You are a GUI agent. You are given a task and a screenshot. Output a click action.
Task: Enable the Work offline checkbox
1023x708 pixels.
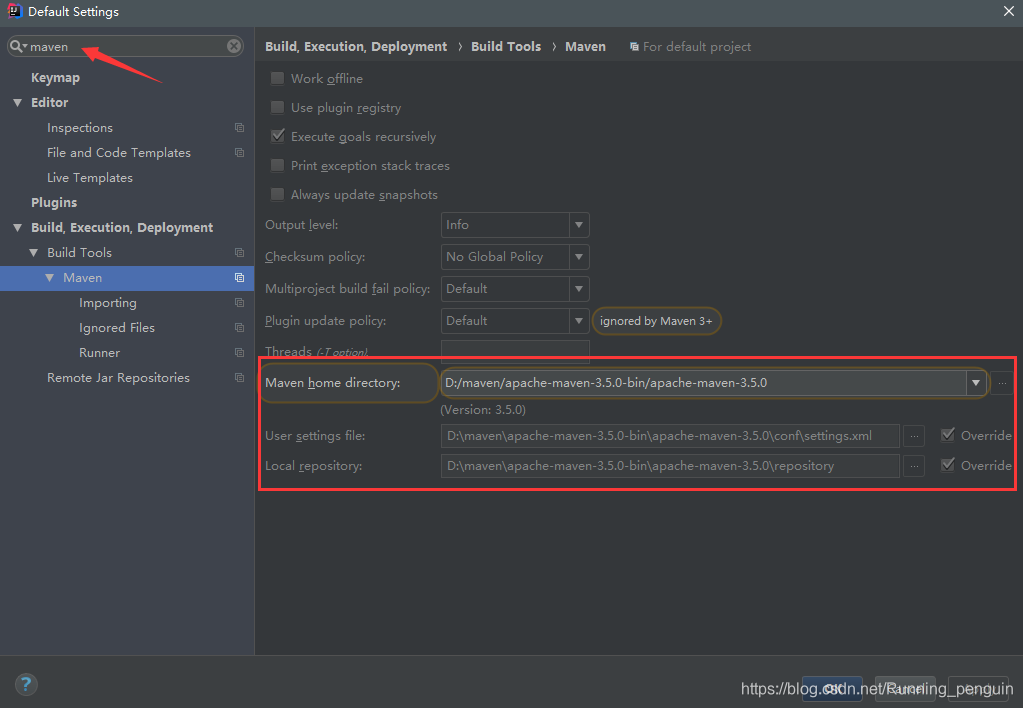coord(277,78)
